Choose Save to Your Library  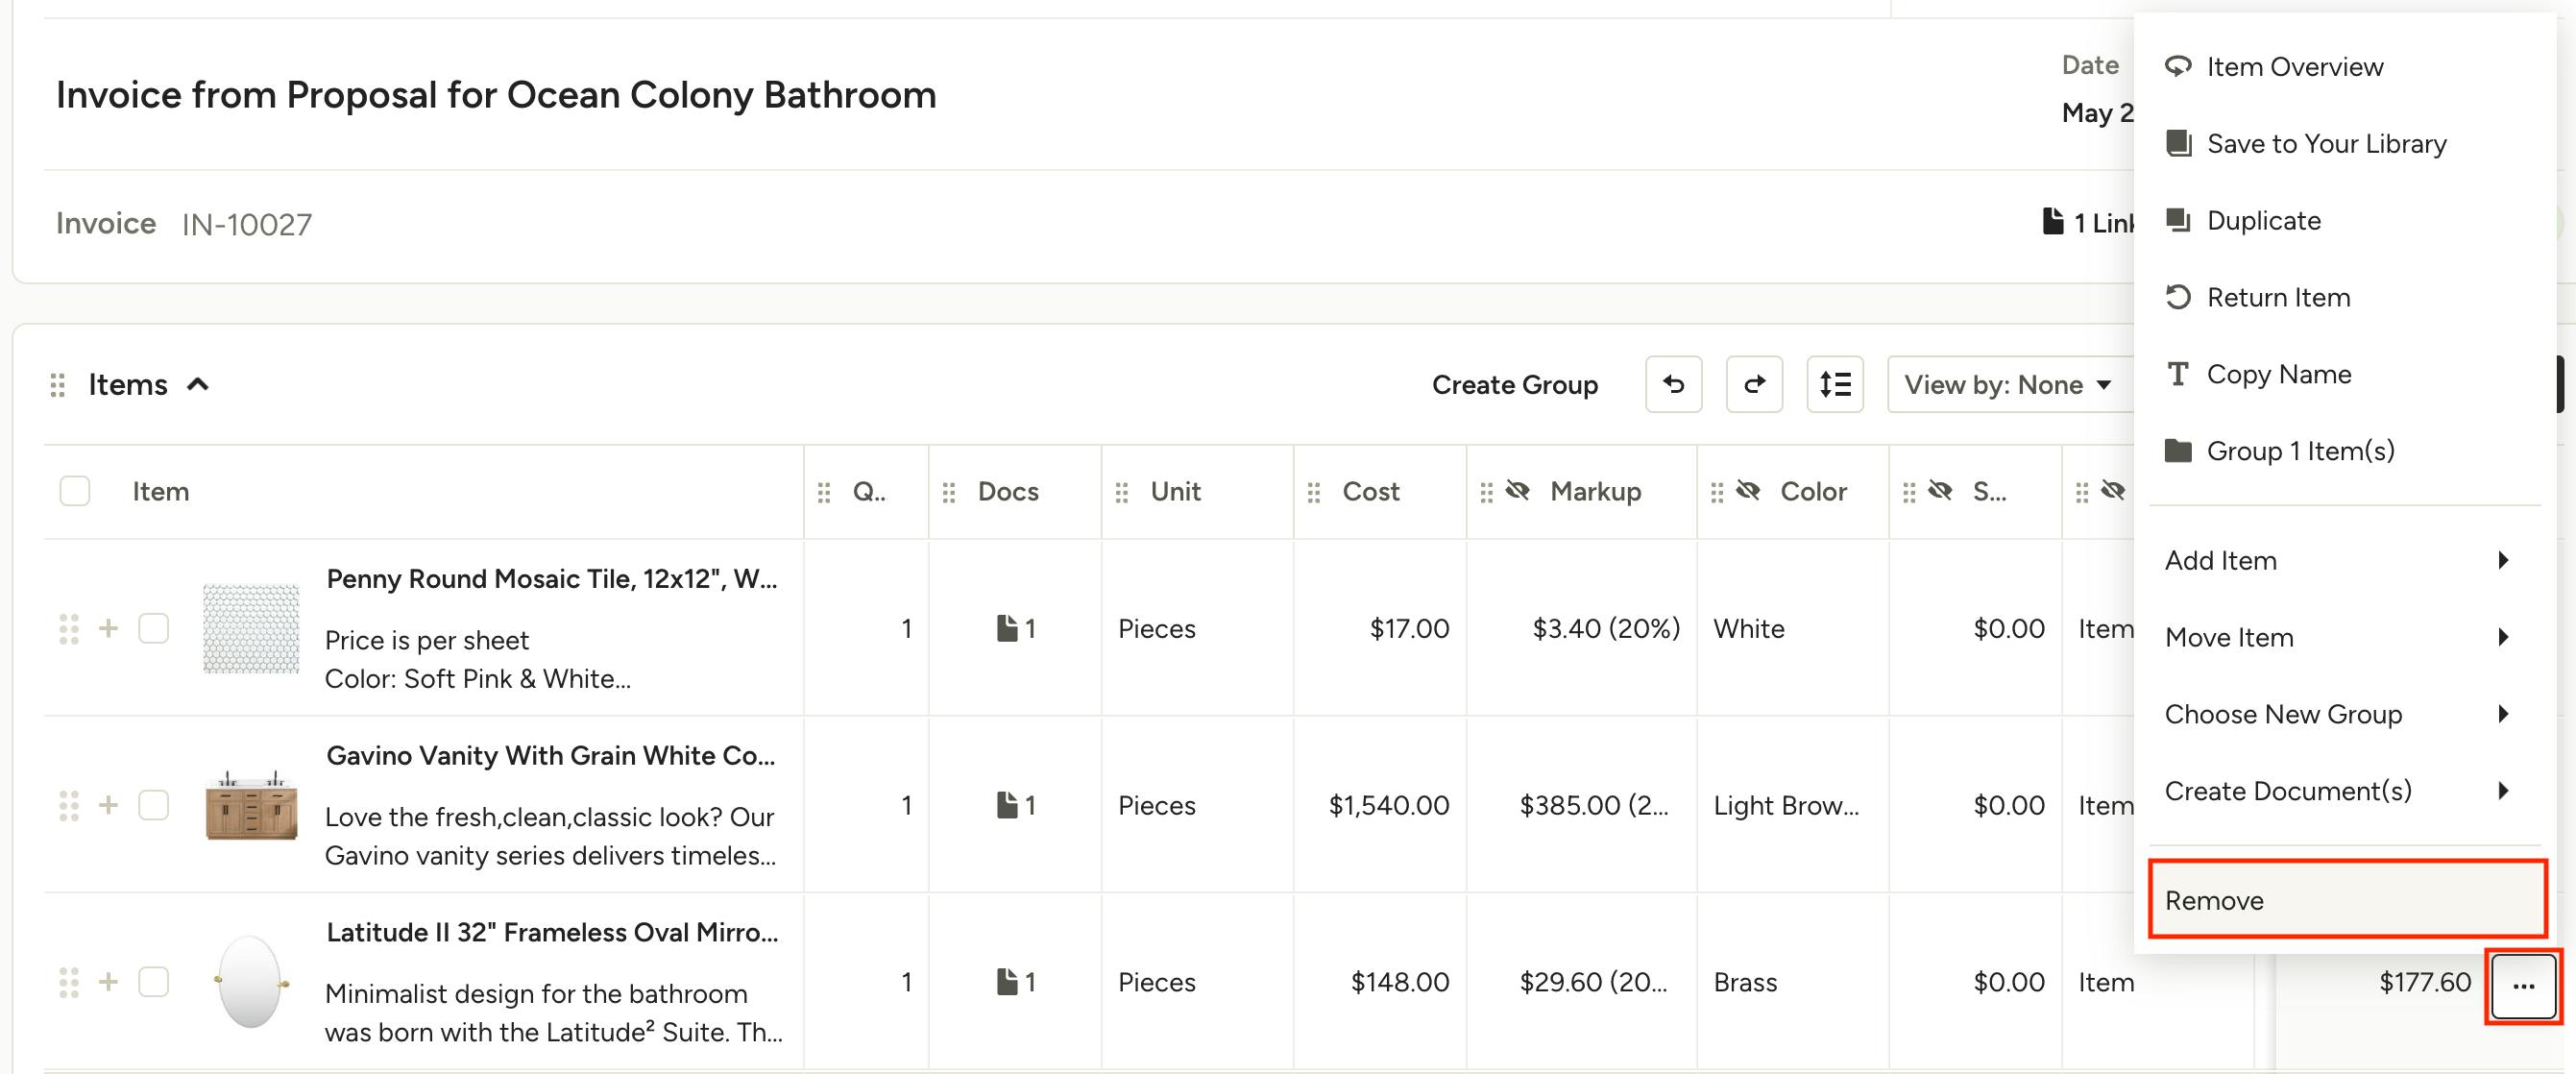(x=2345, y=144)
